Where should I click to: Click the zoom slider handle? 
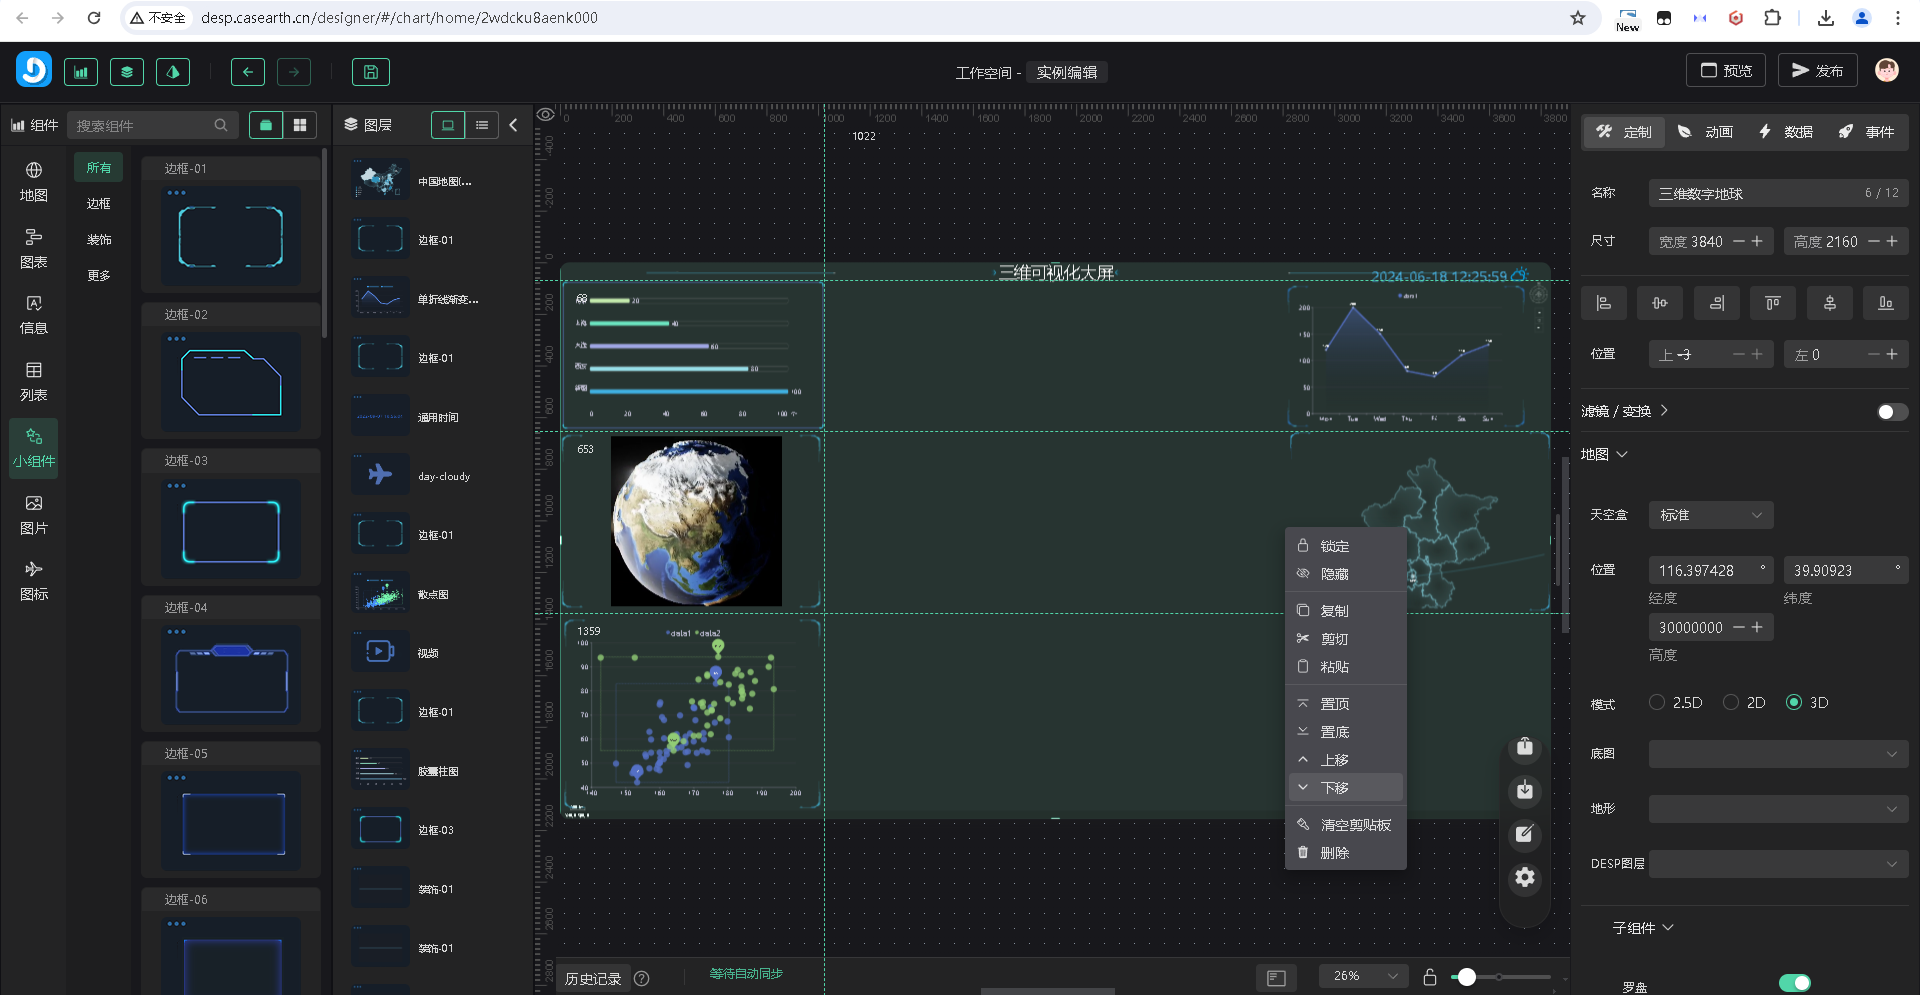pos(1466,977)
